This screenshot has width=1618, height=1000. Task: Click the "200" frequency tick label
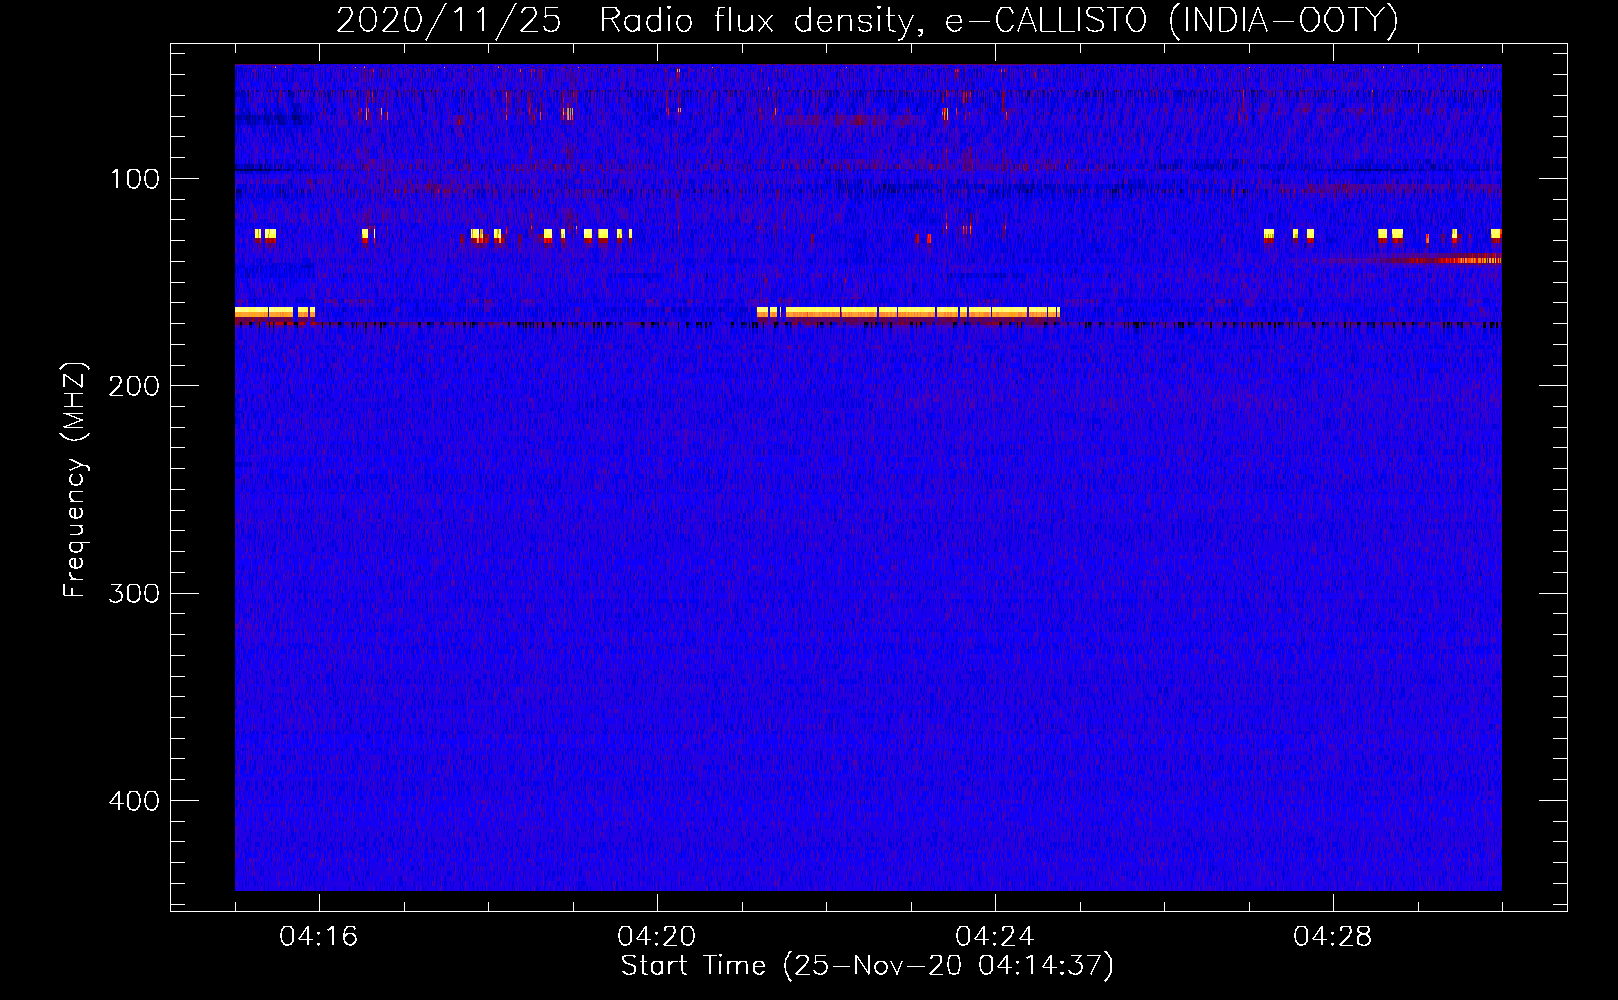[135, 387]
